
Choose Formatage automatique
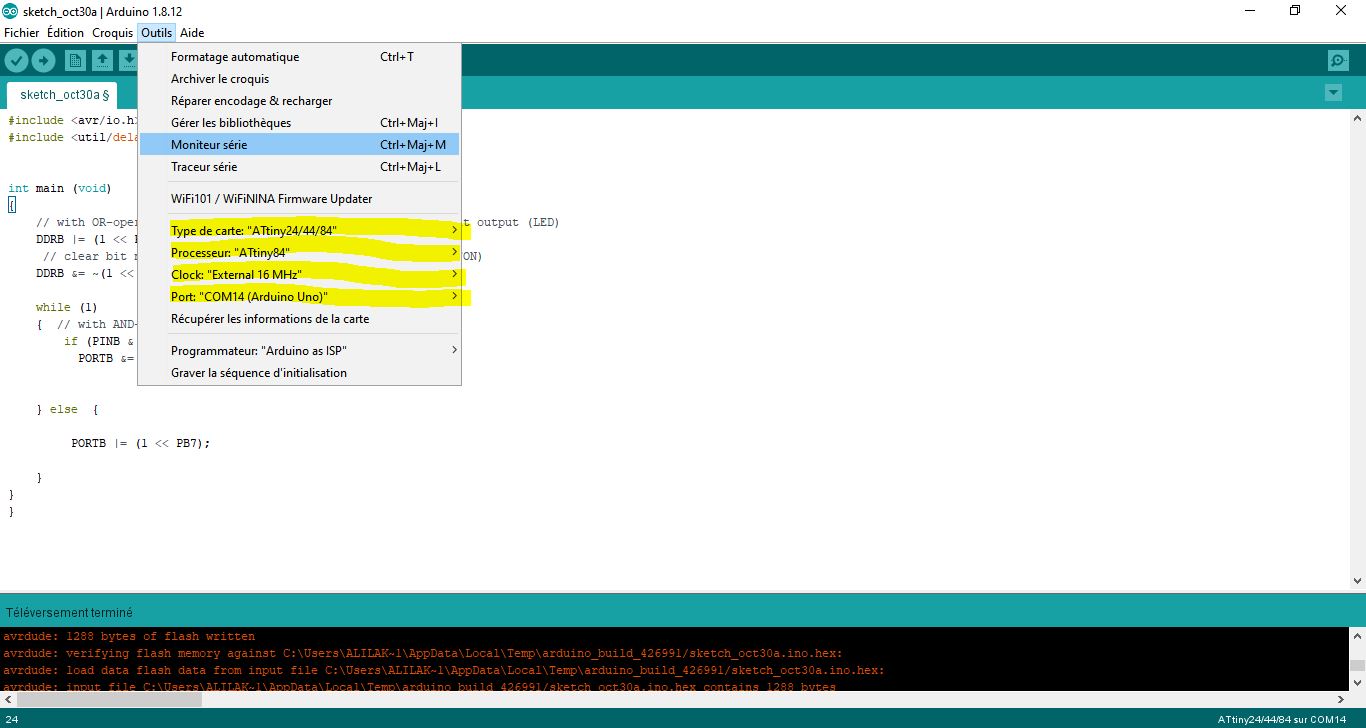(x=300, y=57)
